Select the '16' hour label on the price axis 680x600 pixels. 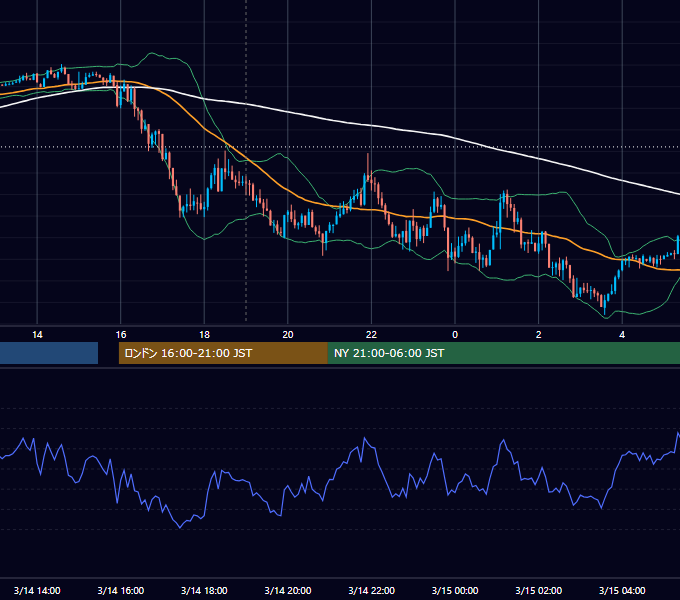point(121,335)
